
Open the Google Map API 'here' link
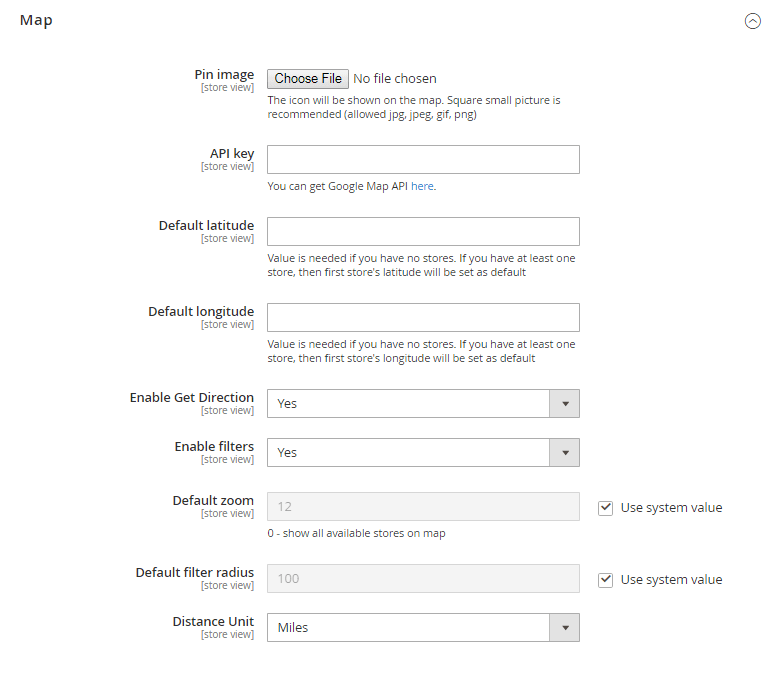pyautogui.click(x=422, y=186)
